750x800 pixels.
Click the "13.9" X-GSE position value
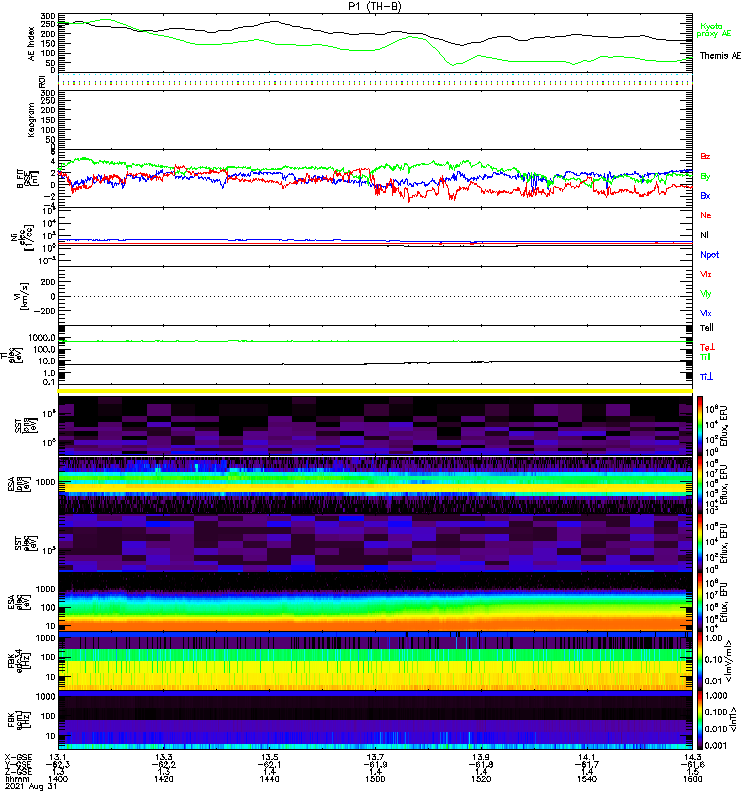point(481,757)
